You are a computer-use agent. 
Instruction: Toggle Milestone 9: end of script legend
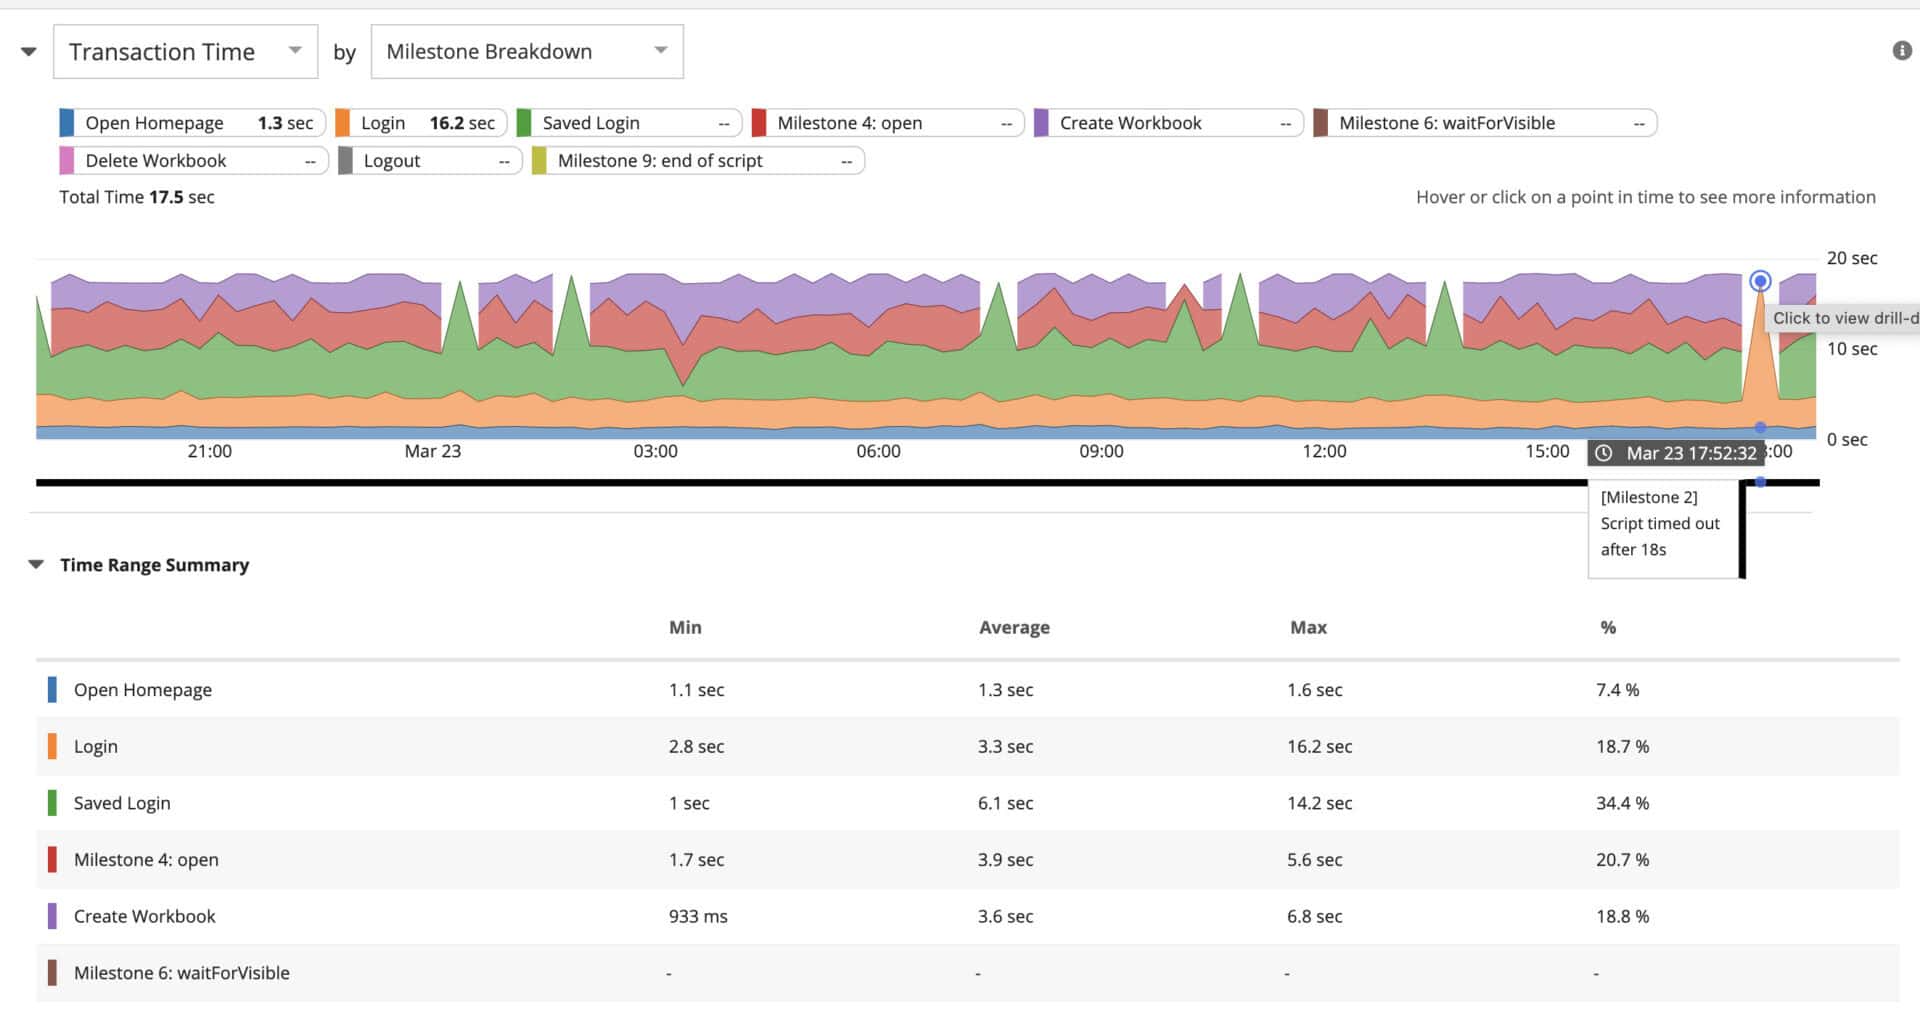tap(697, 161)
